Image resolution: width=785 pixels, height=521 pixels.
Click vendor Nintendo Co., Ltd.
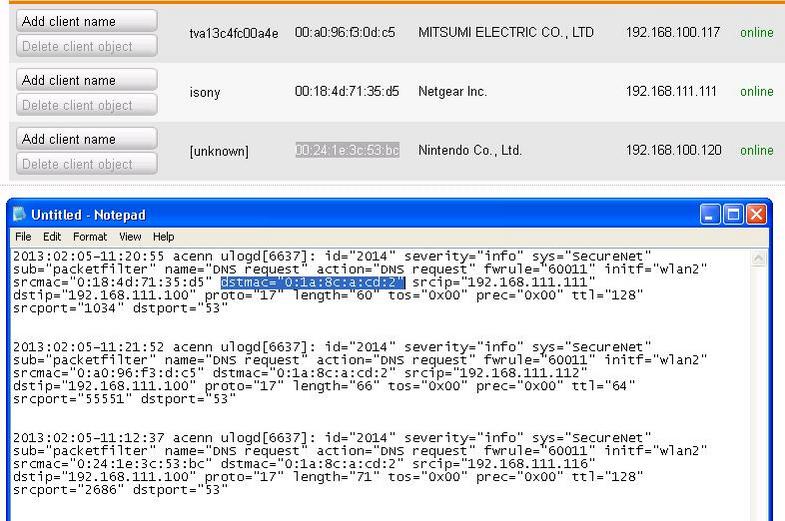coord(470,150)
